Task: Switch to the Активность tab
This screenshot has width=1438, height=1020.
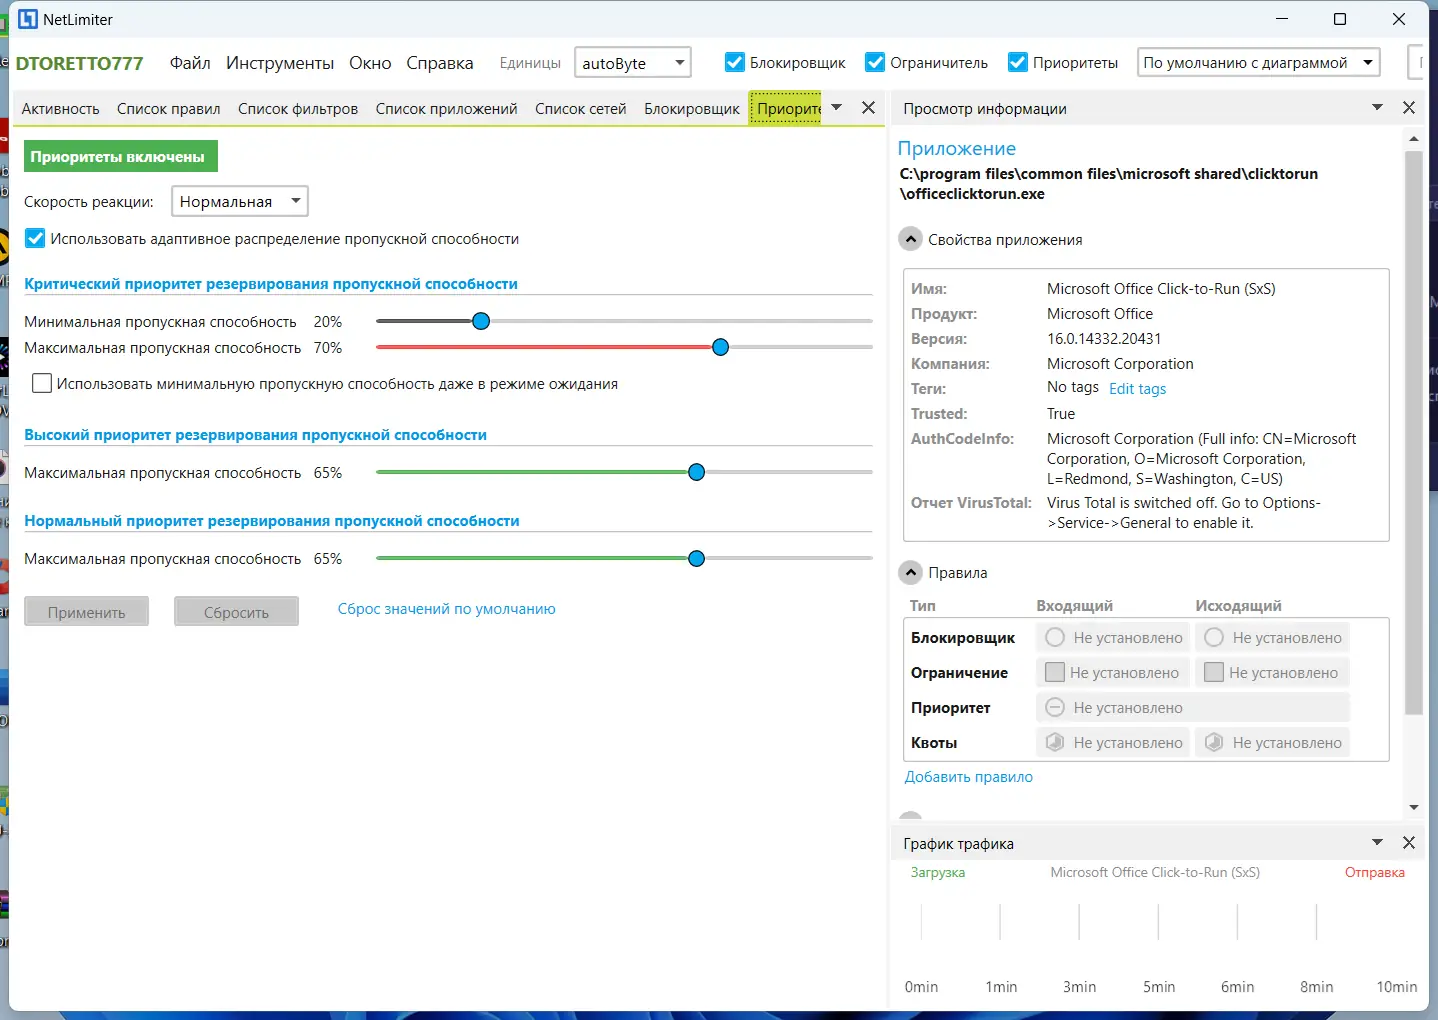Action: (x=61, y=109)
